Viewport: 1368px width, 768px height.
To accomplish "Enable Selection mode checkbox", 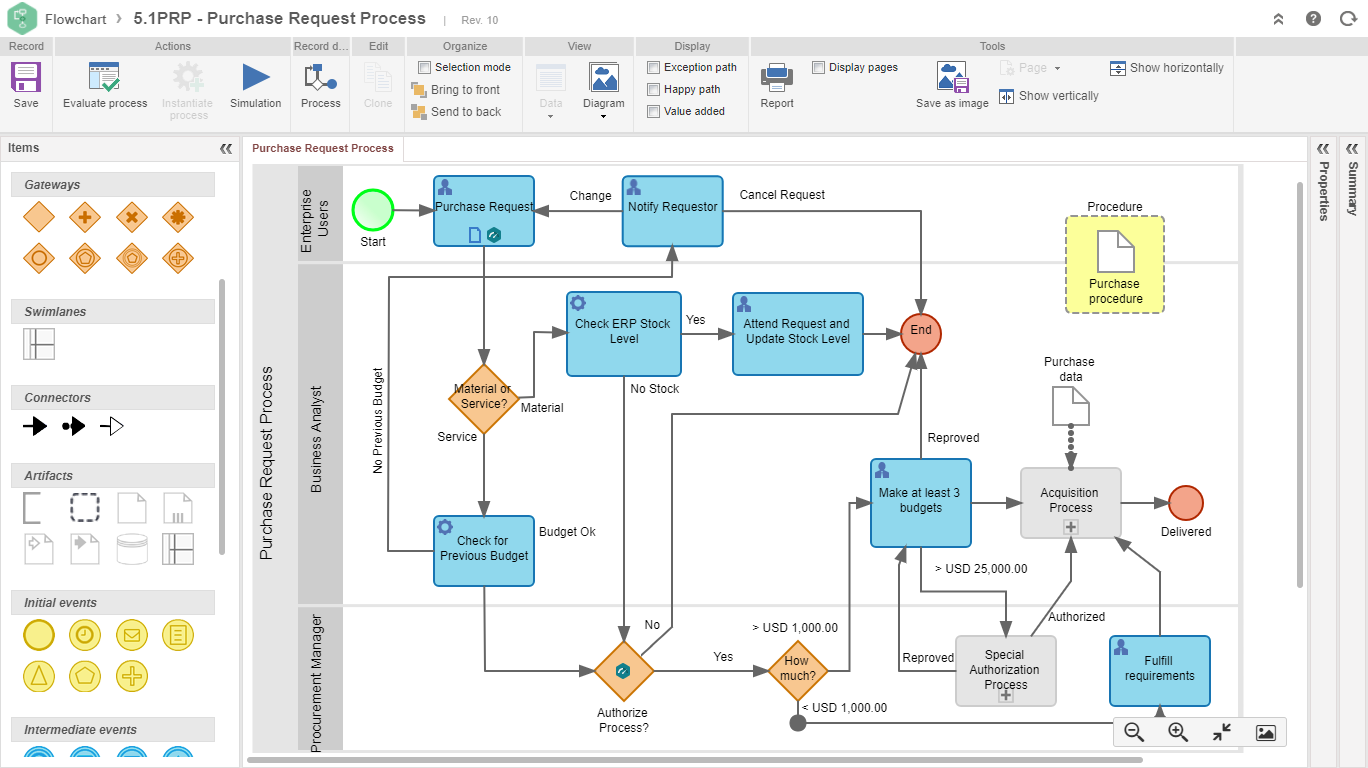I will coord(424,67).
